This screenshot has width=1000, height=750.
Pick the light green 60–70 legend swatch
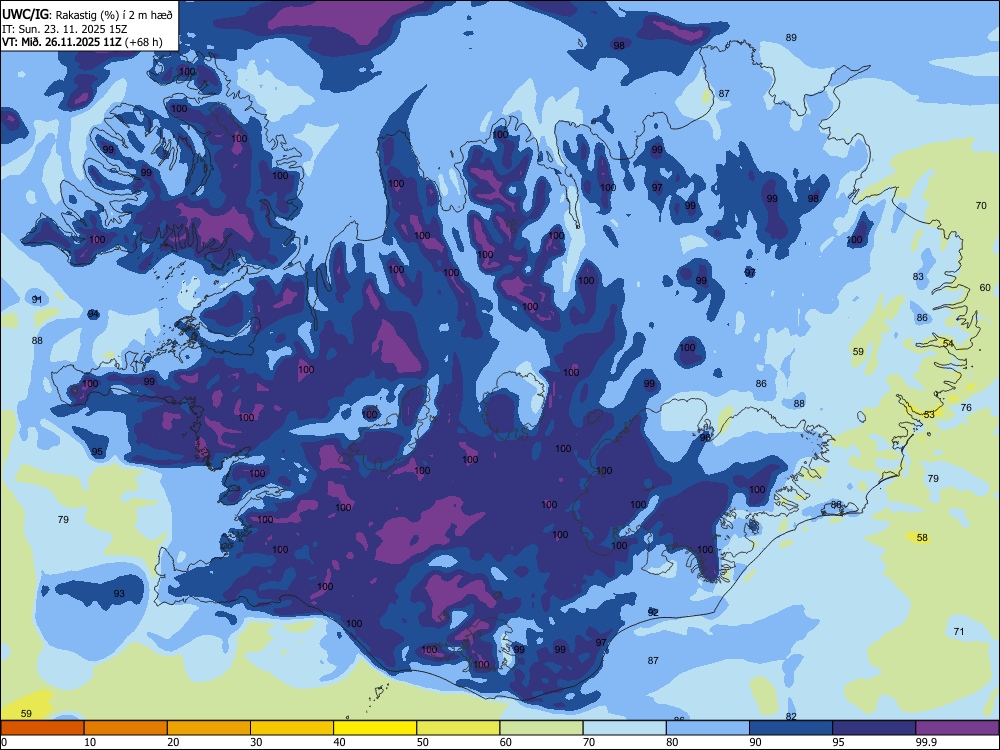click(541, 728)
